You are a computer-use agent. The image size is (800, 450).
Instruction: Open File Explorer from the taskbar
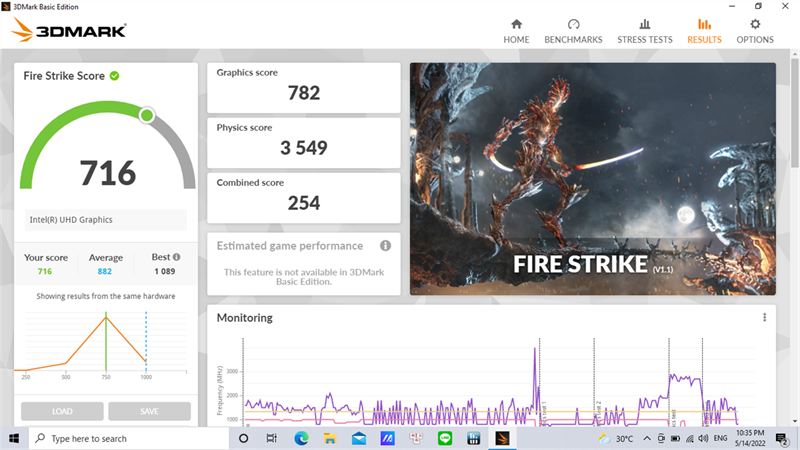(330, 439)
